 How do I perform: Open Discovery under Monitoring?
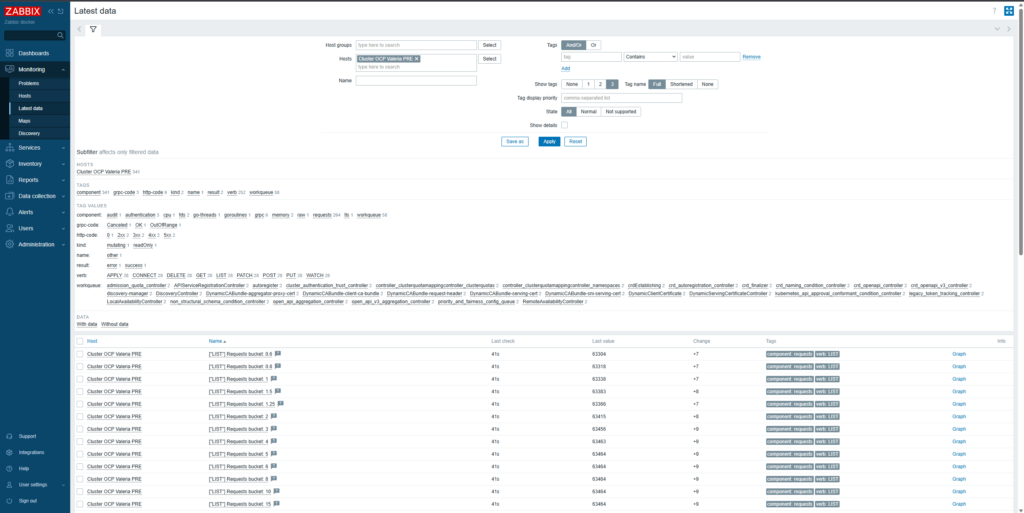tap(29, 133)
